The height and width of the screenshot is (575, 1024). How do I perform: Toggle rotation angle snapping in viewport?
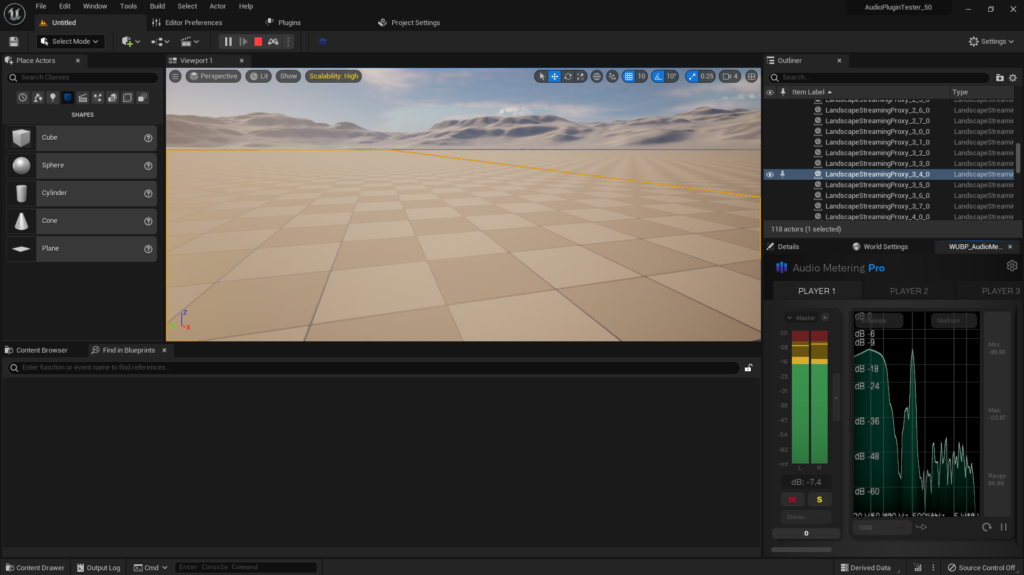[x=657, y=76]
